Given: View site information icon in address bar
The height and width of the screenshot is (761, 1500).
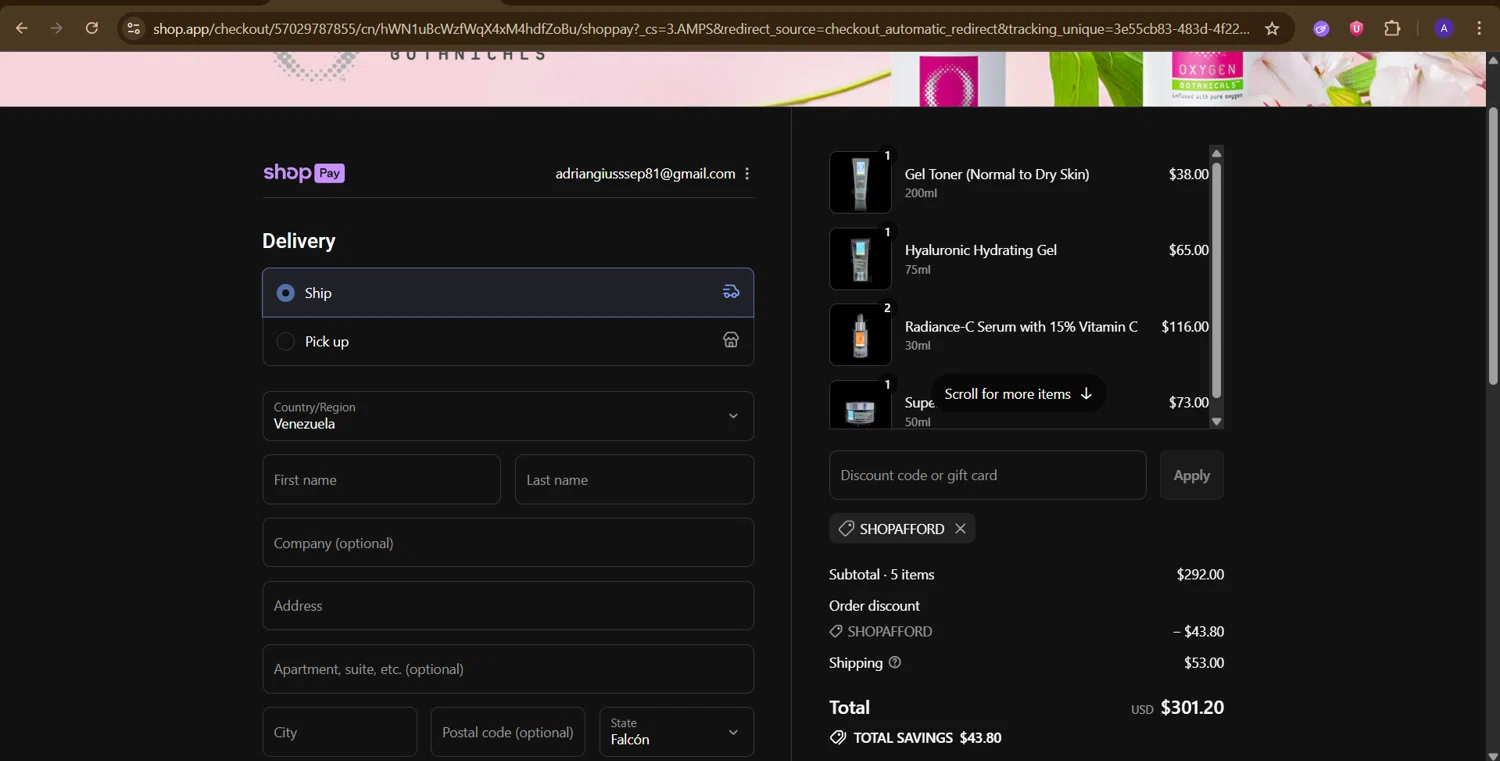Looking at the screenshot, I should (133, 29).
